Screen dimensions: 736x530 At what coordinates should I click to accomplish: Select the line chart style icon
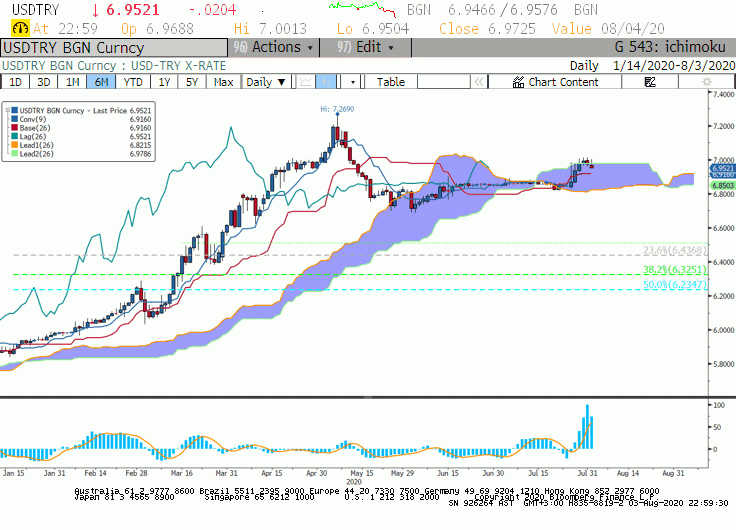click(x=306, y=82)
